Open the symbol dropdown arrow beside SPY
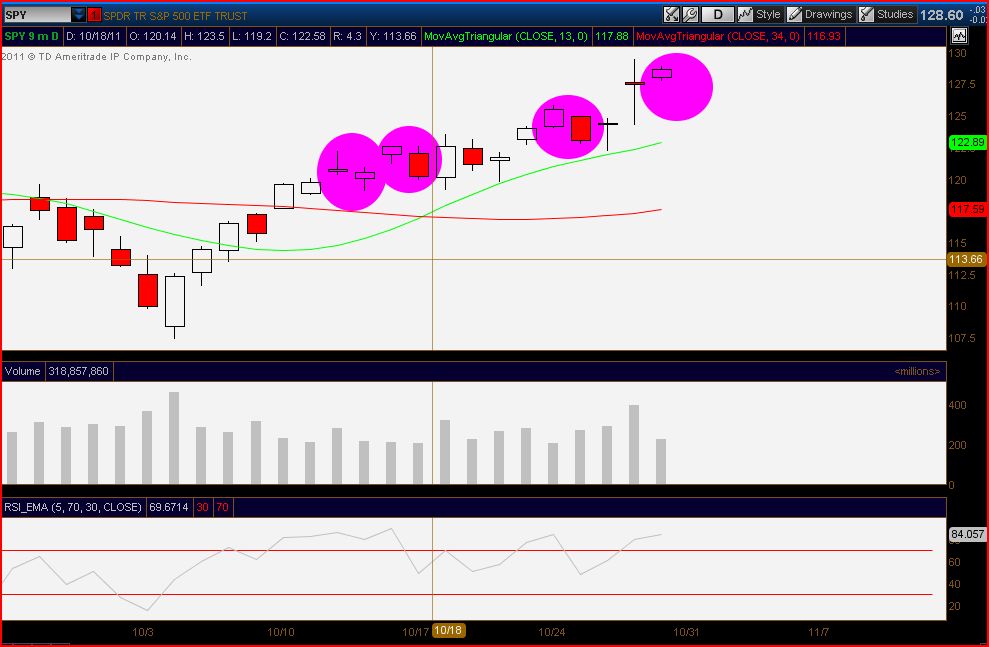The height and width of the screenshot is (647, 989). point(78,15)
